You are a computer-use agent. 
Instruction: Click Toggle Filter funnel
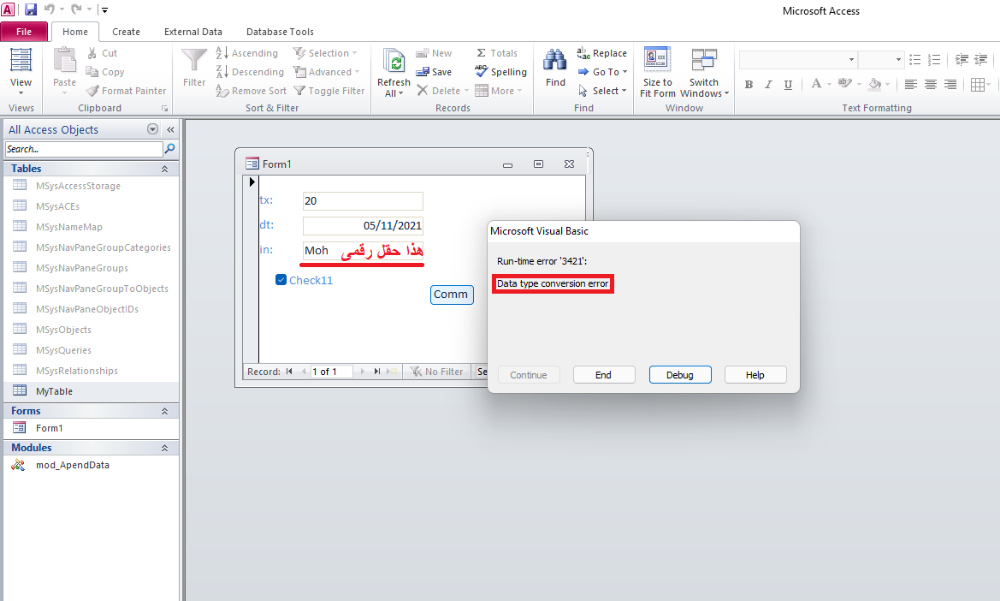pyautogui.click(x=329, y=91)
